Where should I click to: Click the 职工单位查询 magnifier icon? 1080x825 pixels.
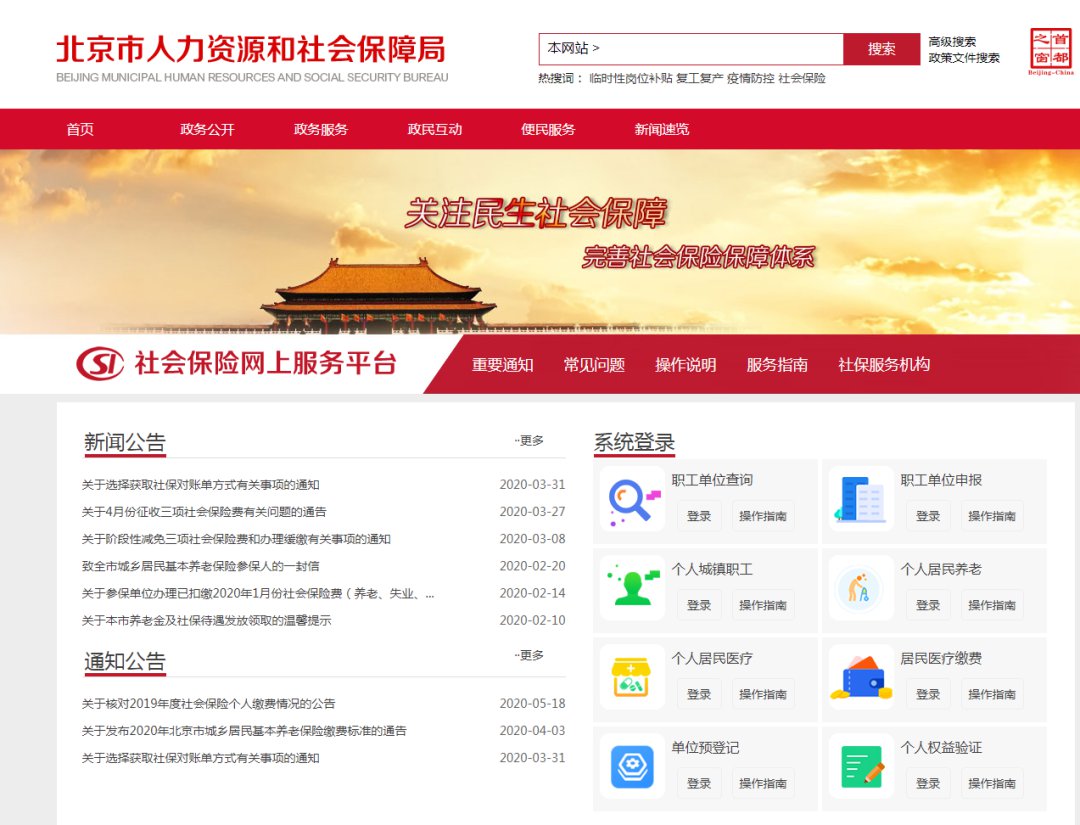pos(632,499)
